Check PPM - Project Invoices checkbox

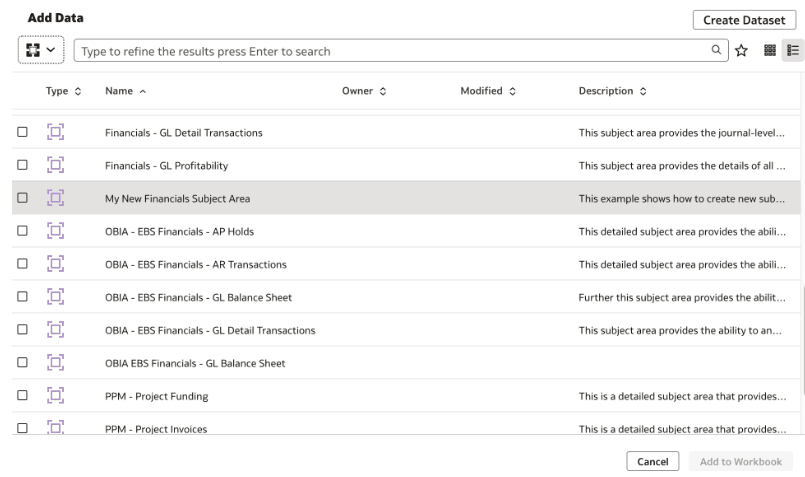click(22, 428)
